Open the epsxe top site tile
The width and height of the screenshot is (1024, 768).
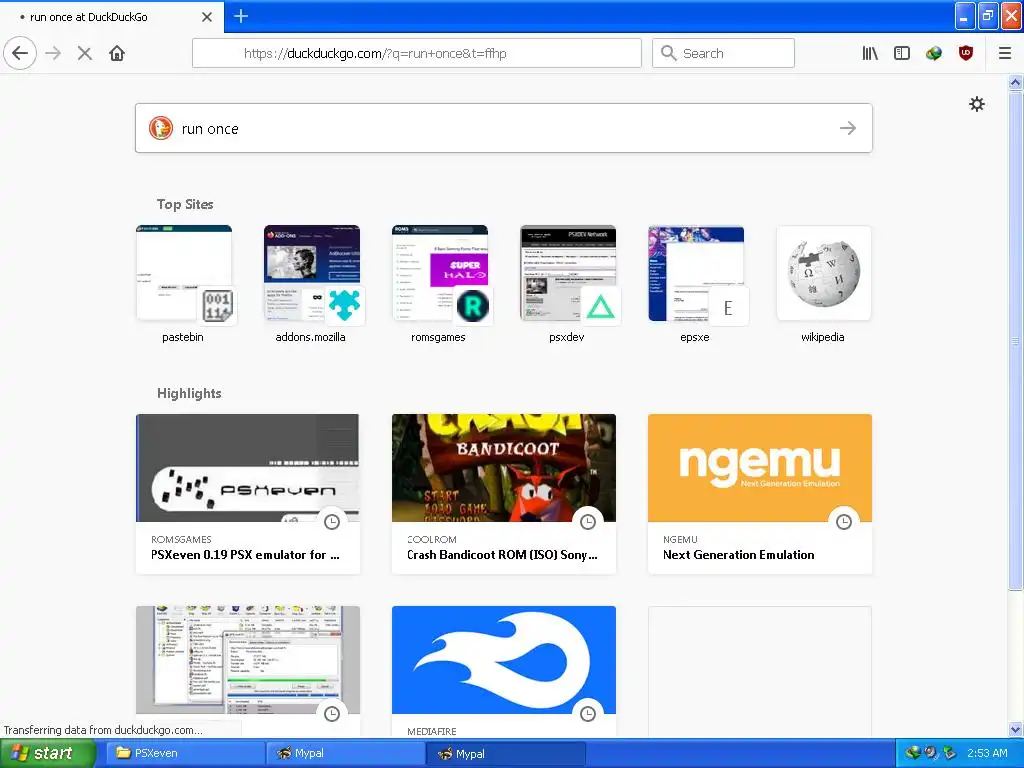(x=696, y=274)
